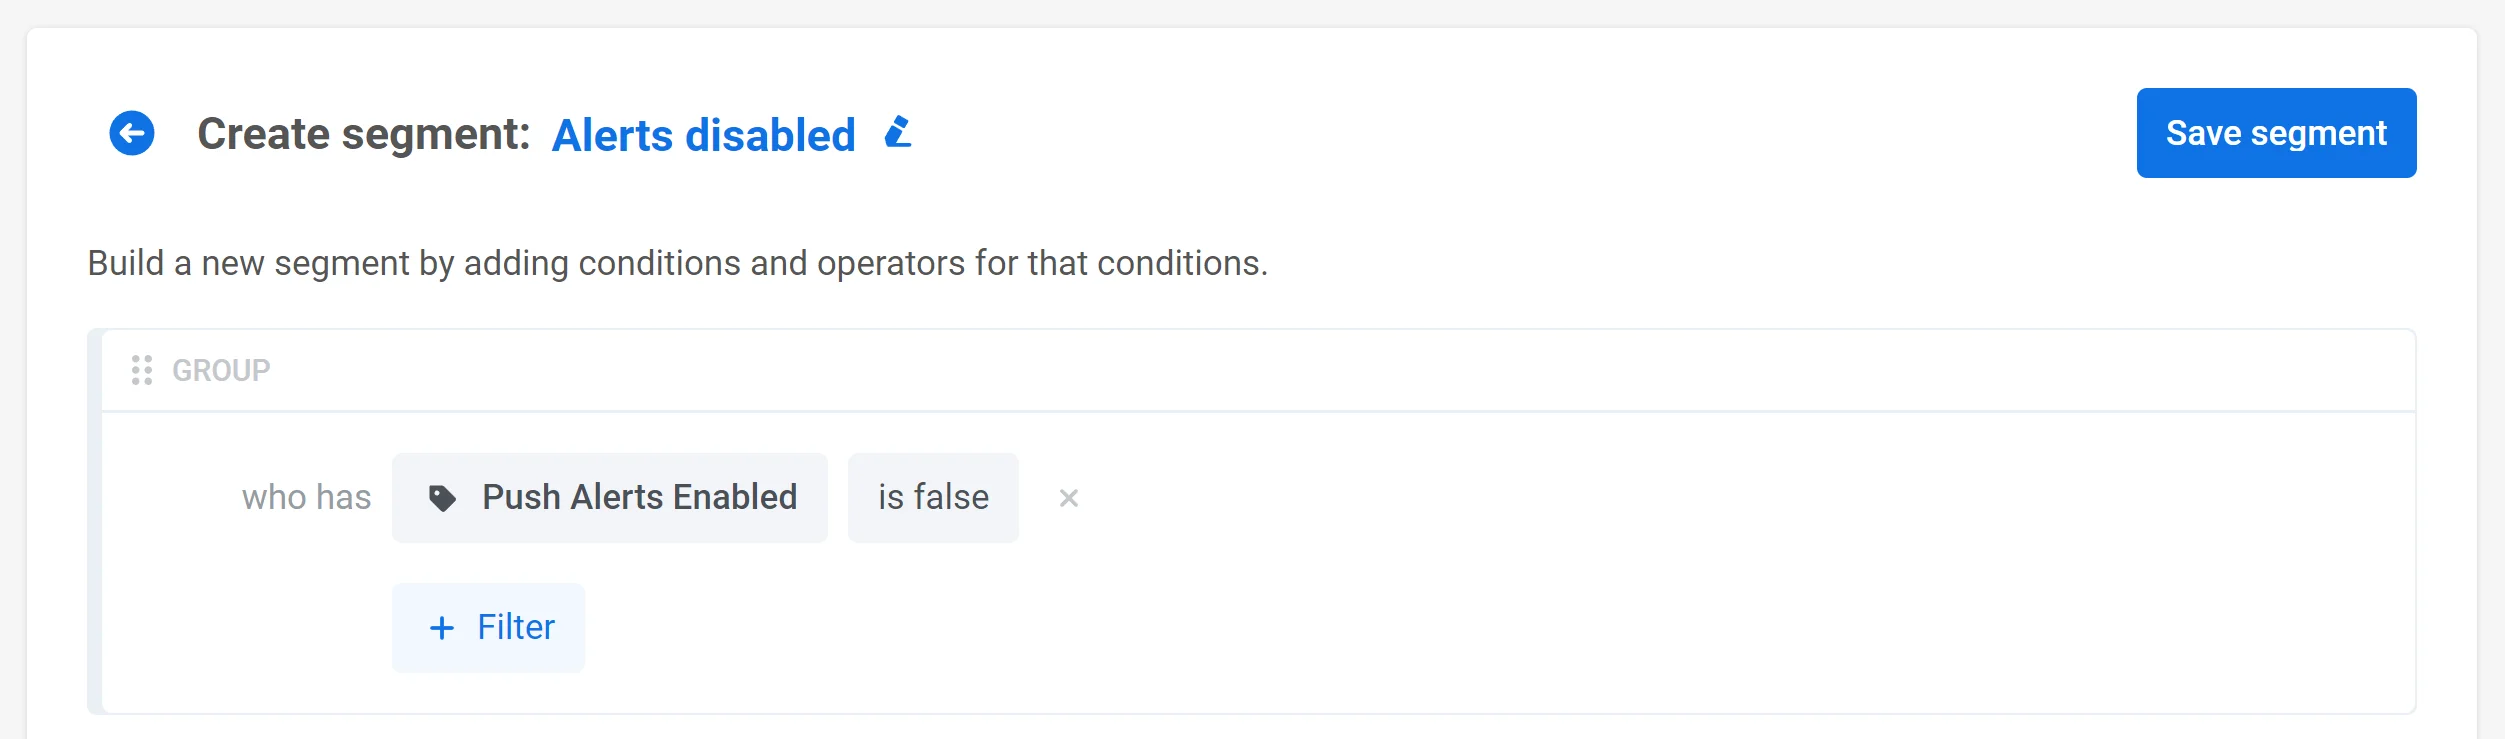2505x739 pixels.
Task: Add a new condition with Filter
Action: 488,627
